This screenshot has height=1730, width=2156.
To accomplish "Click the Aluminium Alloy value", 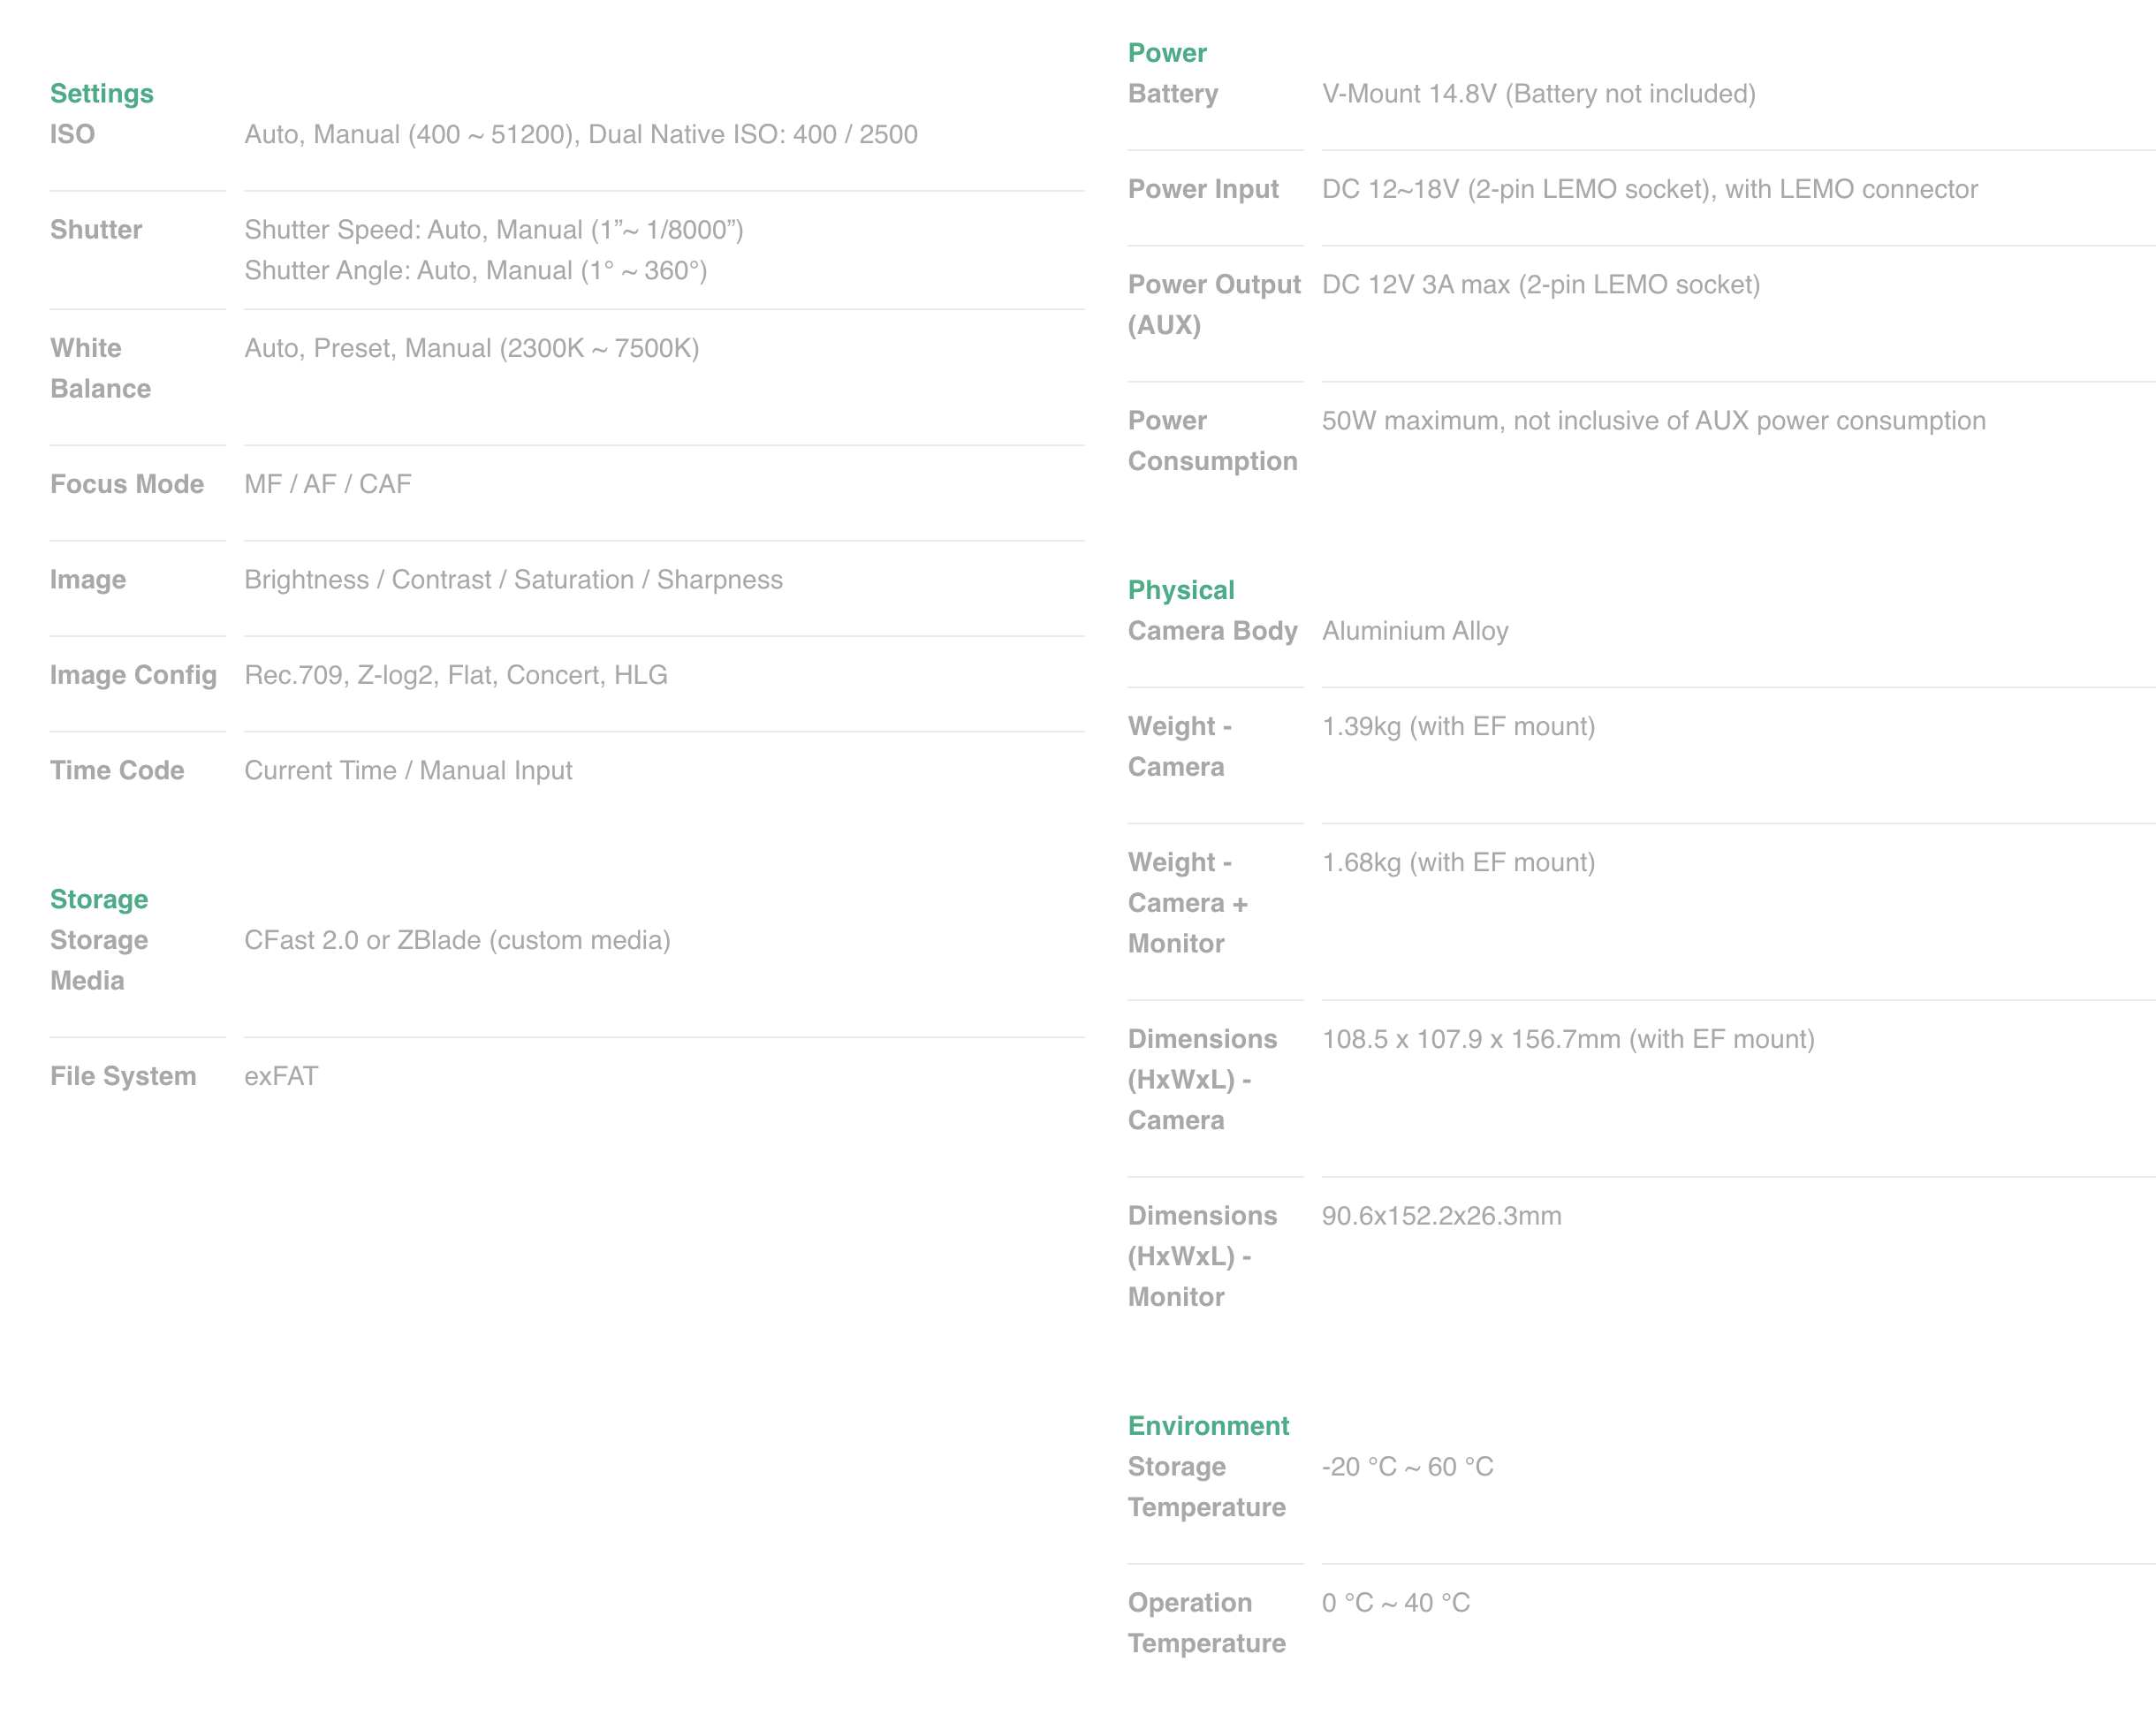I will 1414,630.
